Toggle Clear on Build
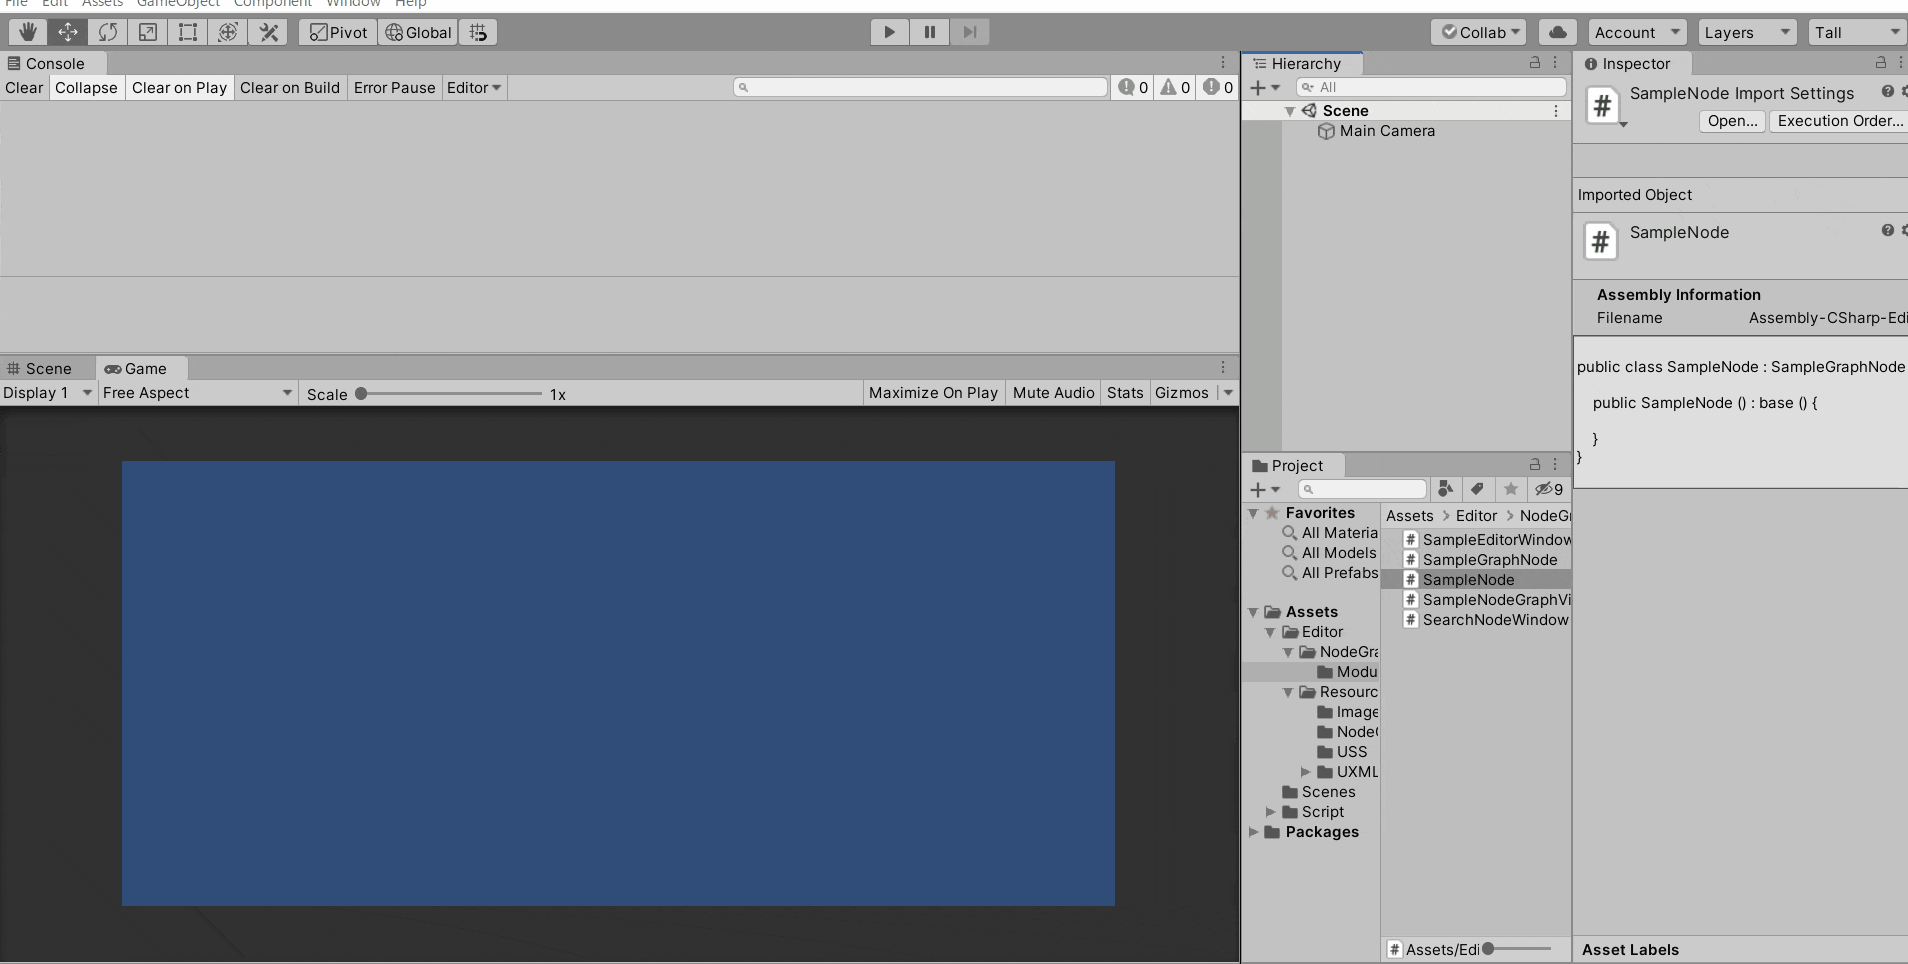 (x=290, y=87)
